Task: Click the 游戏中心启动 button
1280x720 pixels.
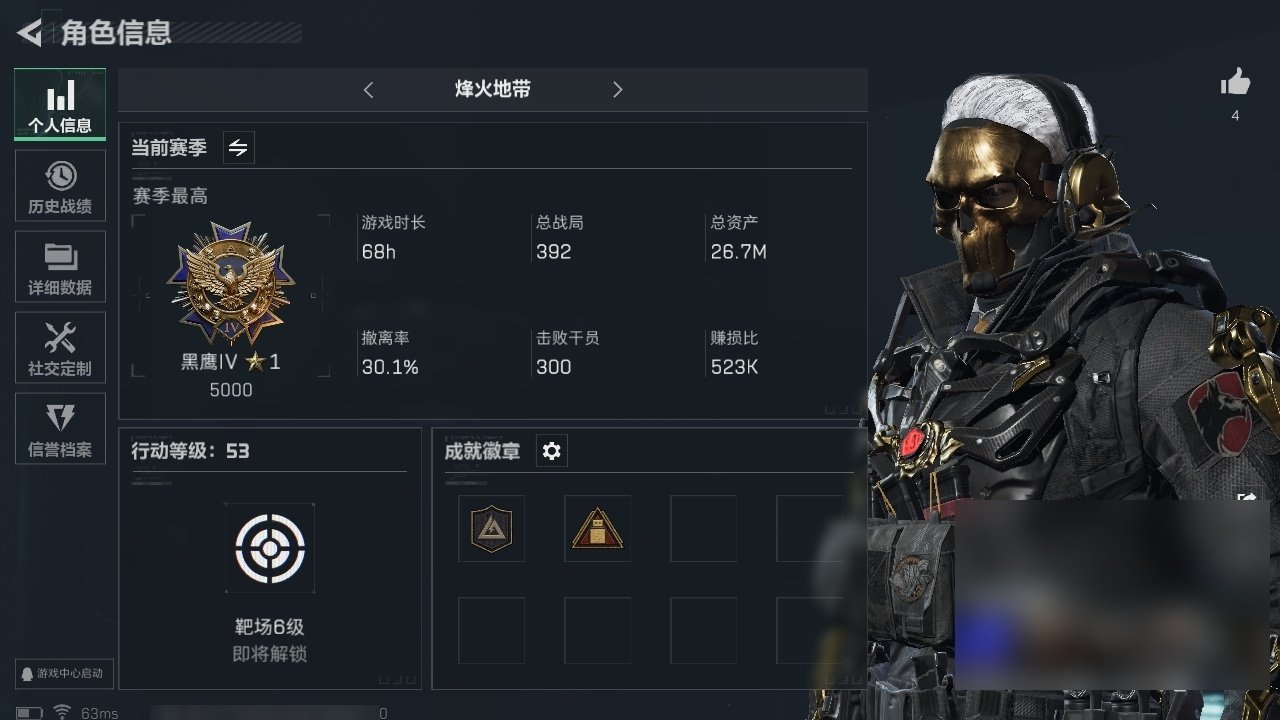Action: [62, 673]
